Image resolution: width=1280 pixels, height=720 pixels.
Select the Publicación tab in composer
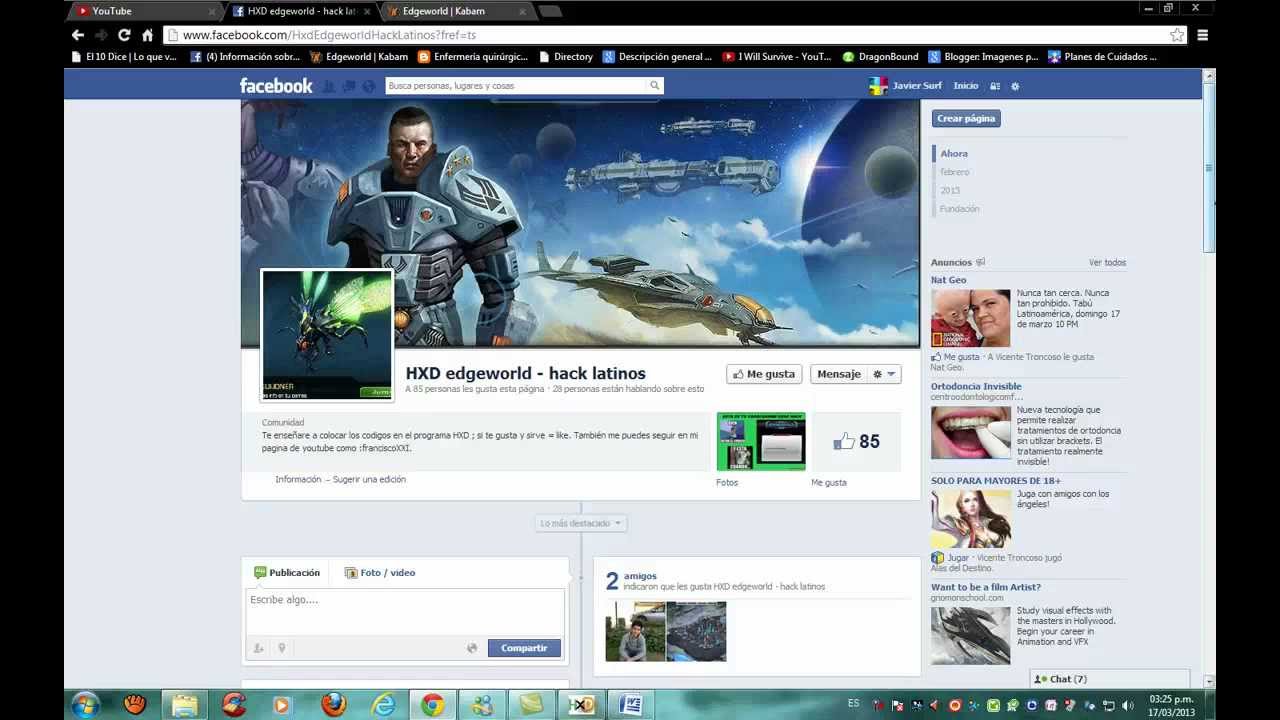pos(287,573)
